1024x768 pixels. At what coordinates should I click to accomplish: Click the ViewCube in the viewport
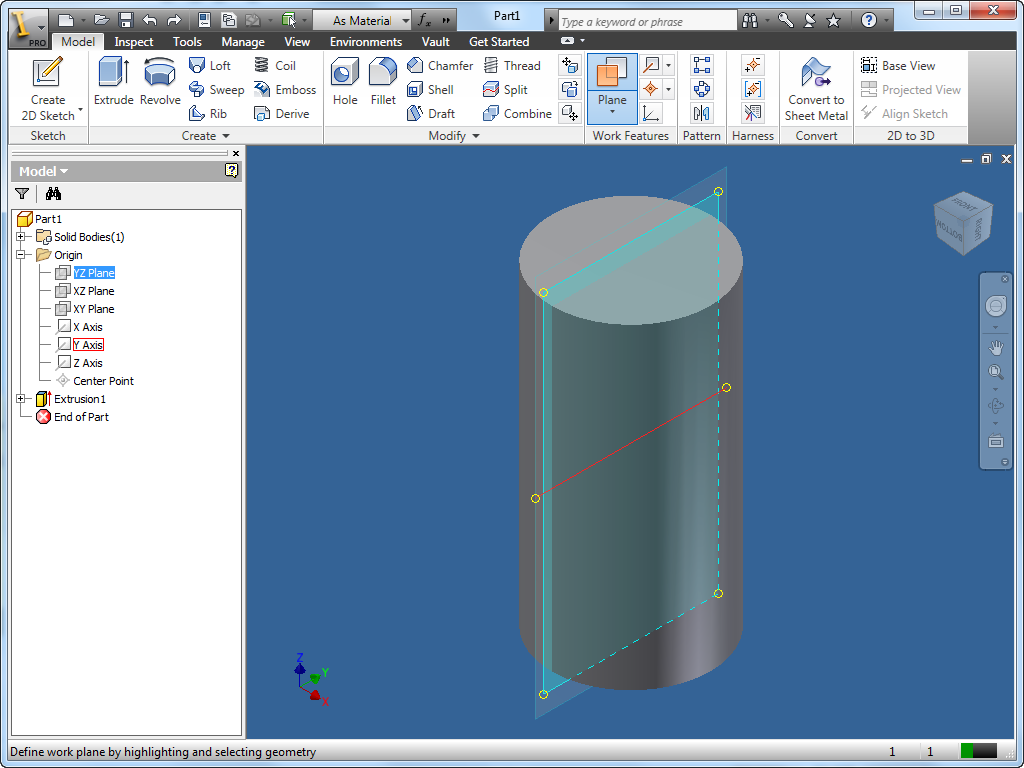[963, 223]
